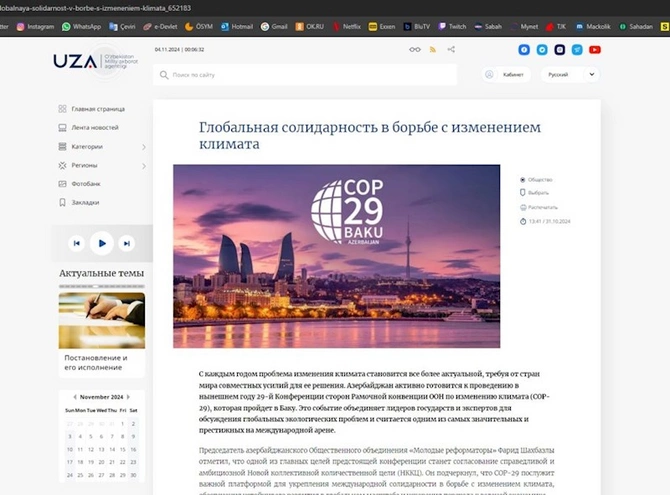Screen dimensions: 670x495
Task: Click the article headline Глобальная солидарность
Action: point(370,136)
